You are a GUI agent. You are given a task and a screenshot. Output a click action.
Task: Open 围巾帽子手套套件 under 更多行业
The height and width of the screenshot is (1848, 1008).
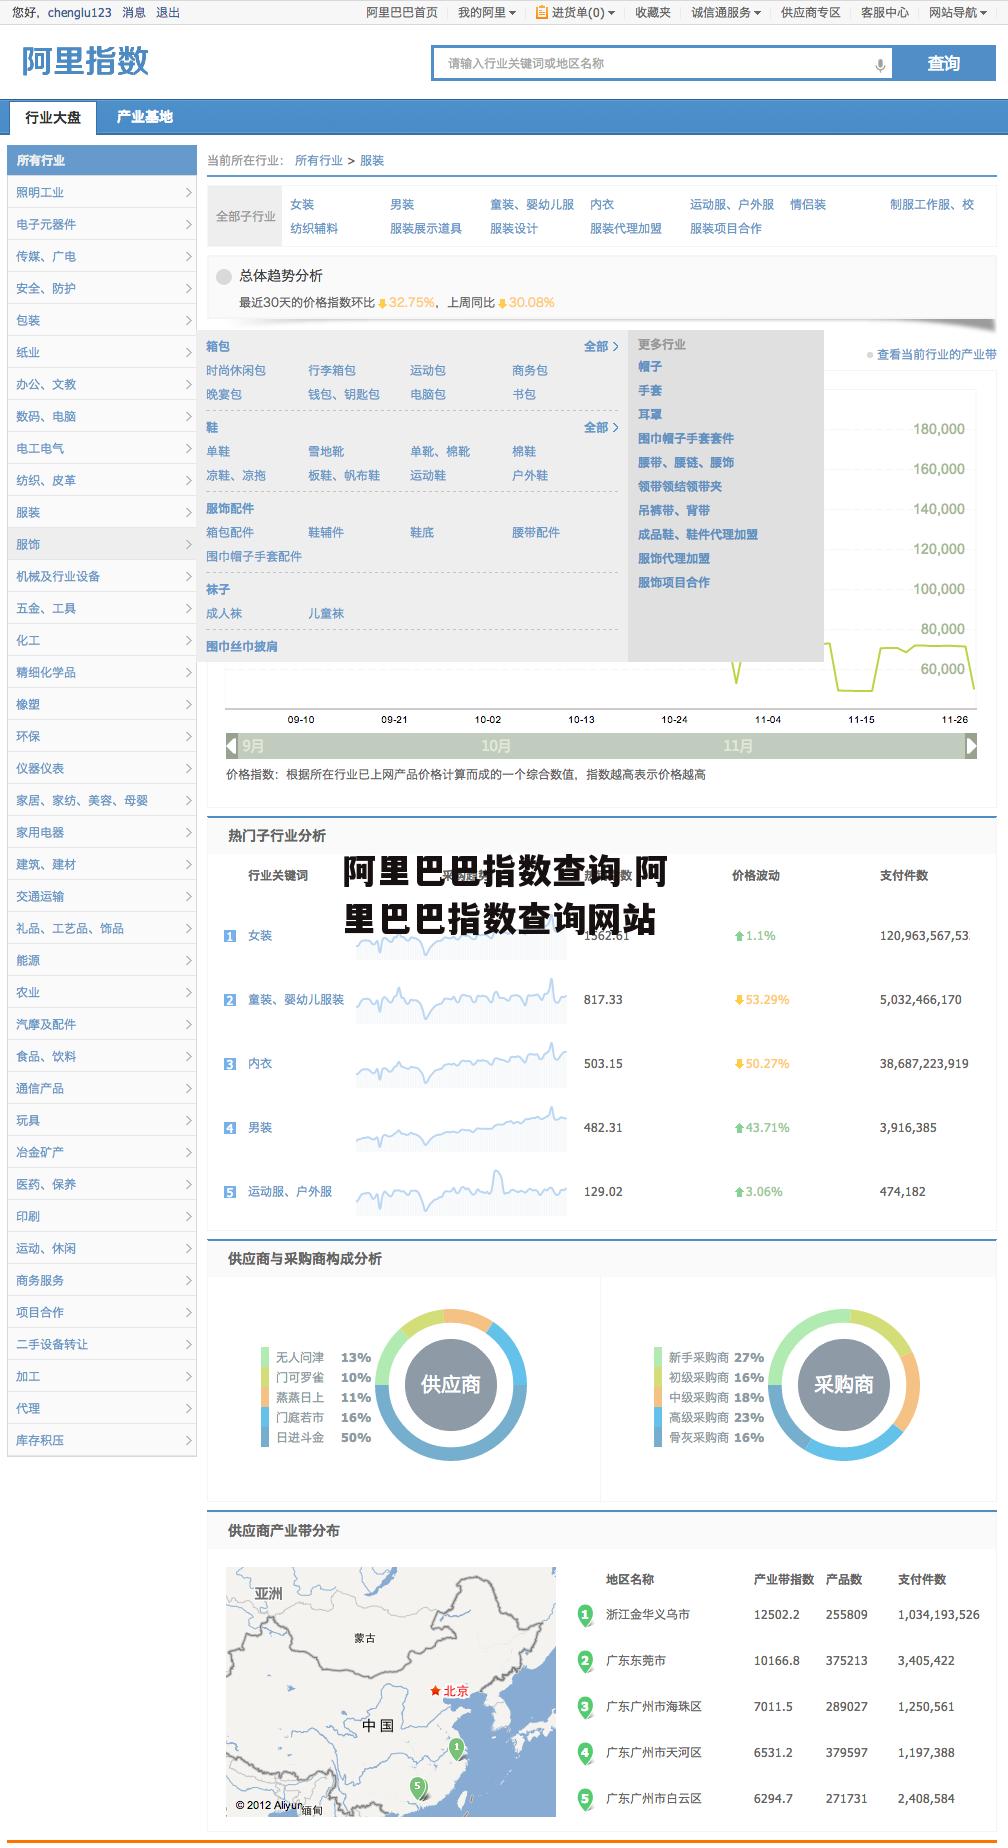[x=686, y=439]
